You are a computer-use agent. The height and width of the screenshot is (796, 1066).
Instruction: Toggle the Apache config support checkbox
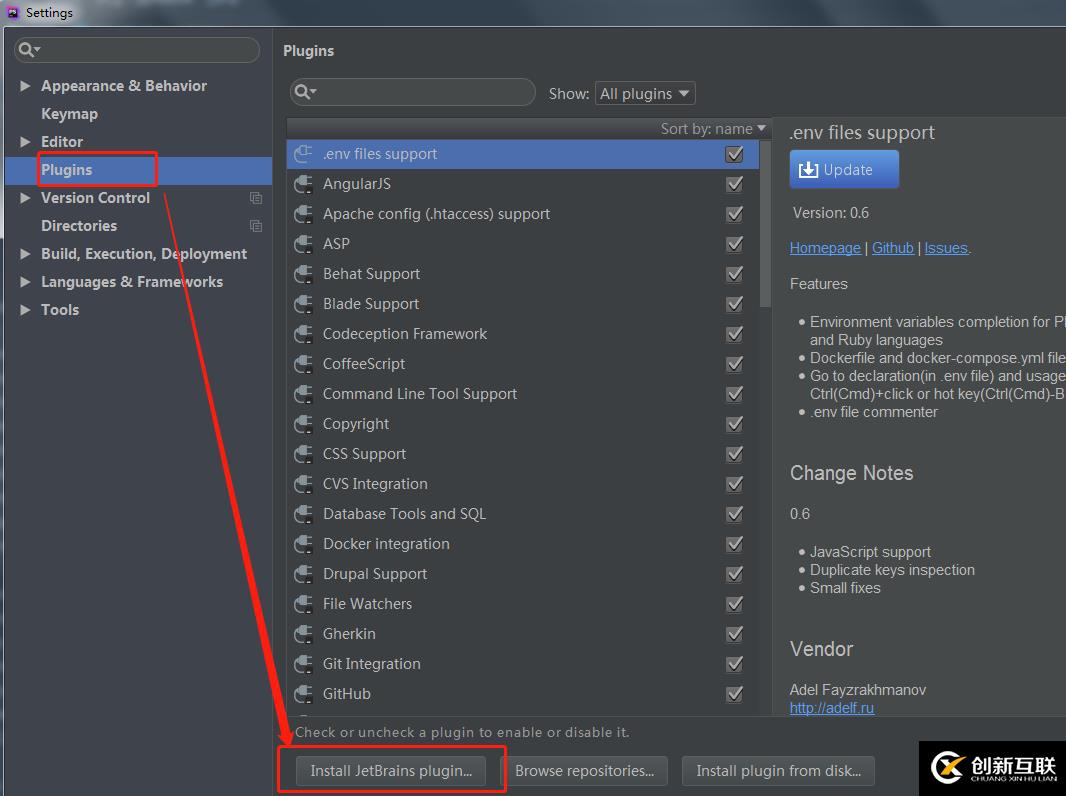(734, 214)
